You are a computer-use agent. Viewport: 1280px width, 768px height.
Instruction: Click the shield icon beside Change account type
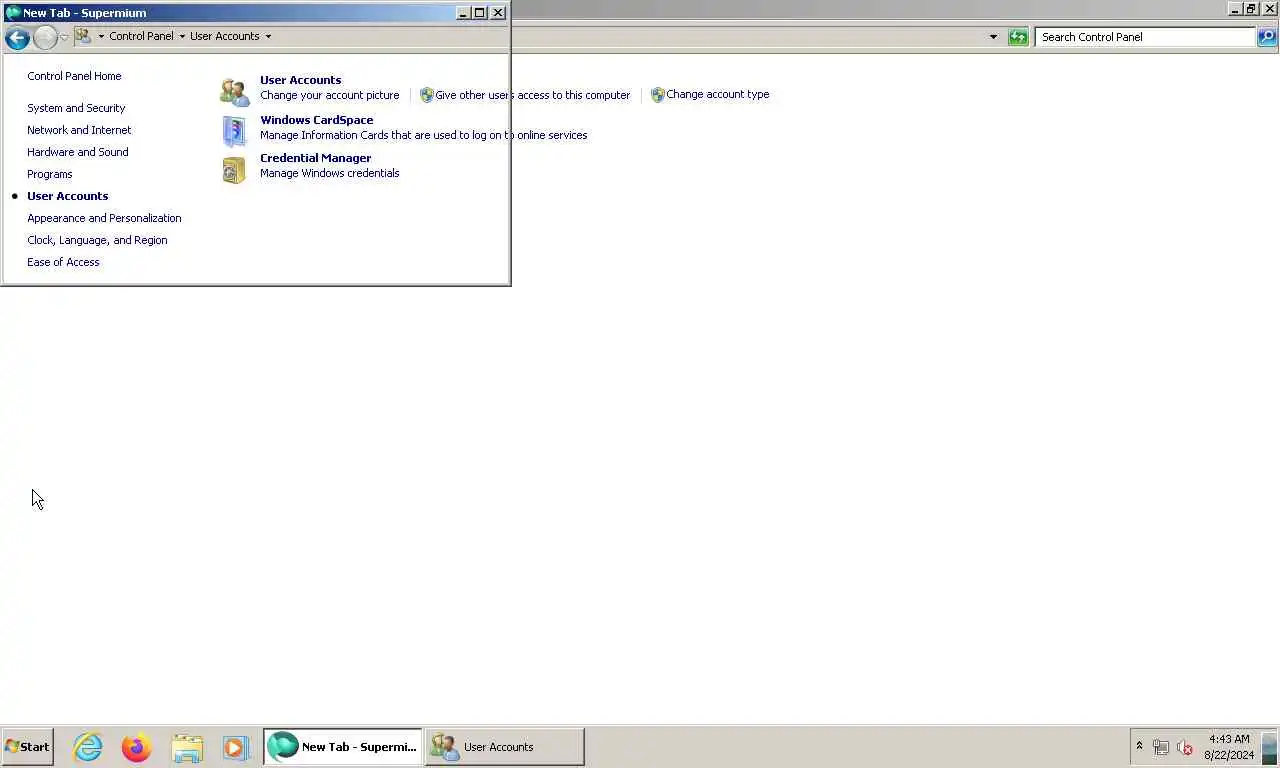pyautogui.click(x=657, y=95)
